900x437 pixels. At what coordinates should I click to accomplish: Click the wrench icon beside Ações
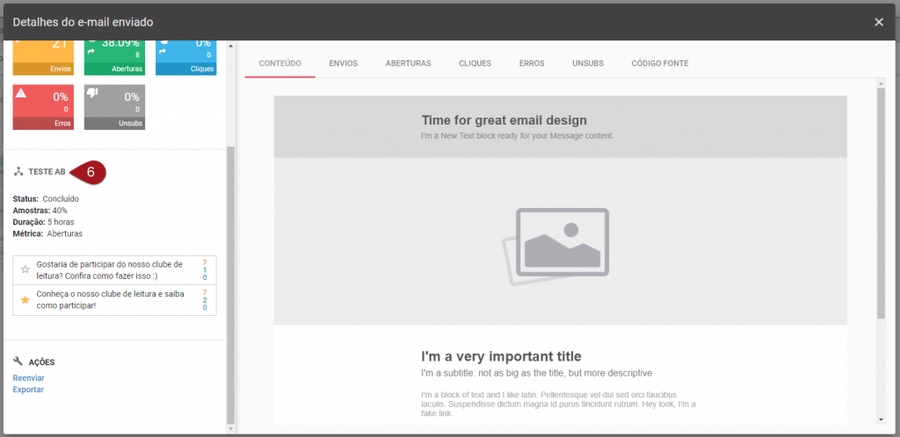pyautogui.click(x=19, y=361)
